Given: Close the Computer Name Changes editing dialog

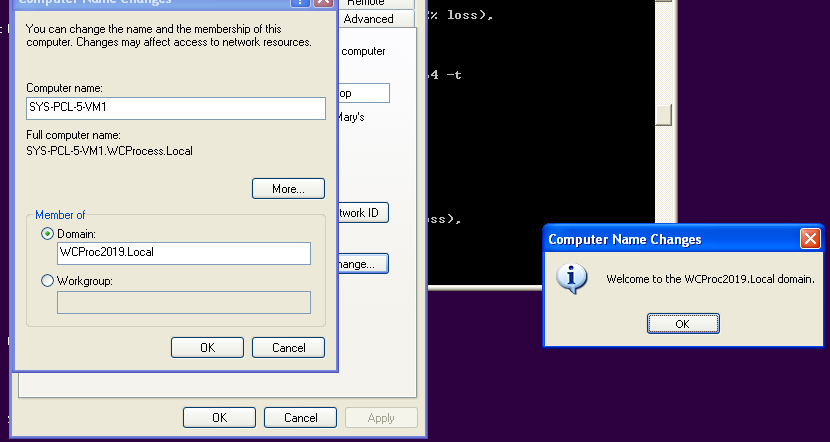Looking at the screenshot, I should tap(323, 3).
